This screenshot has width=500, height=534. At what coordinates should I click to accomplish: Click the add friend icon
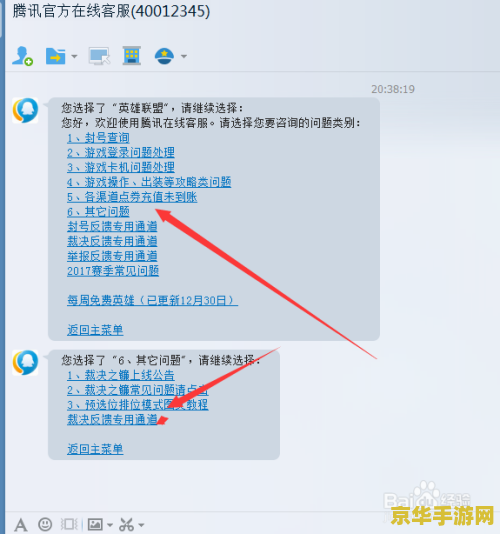(x=22, y=56)
